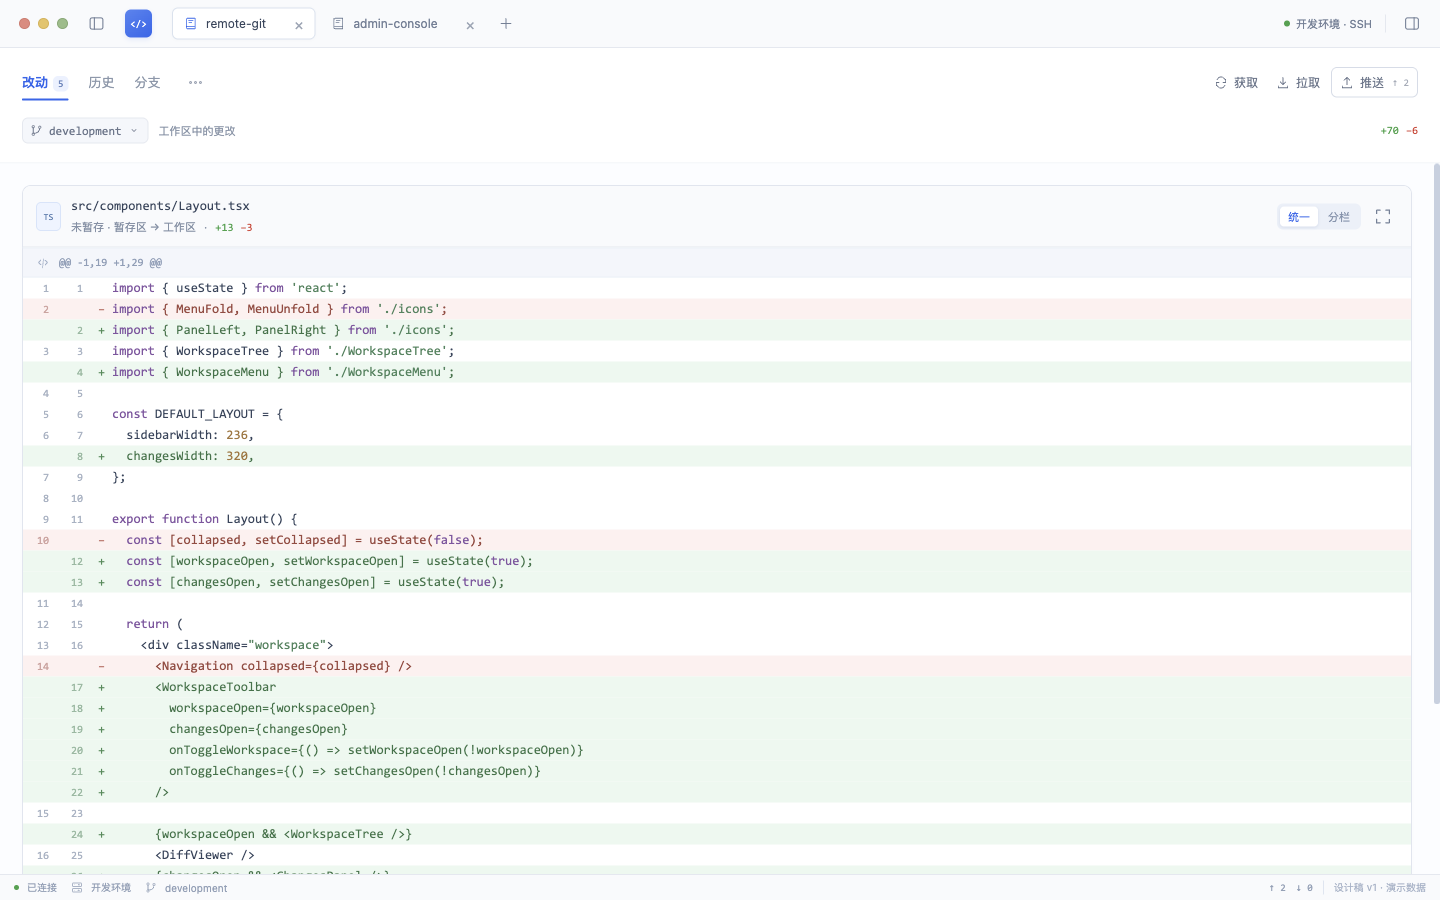Click the <DiffViewer /> line
The height and width of the screenshot is (900, 1440).
pos(717,855)
